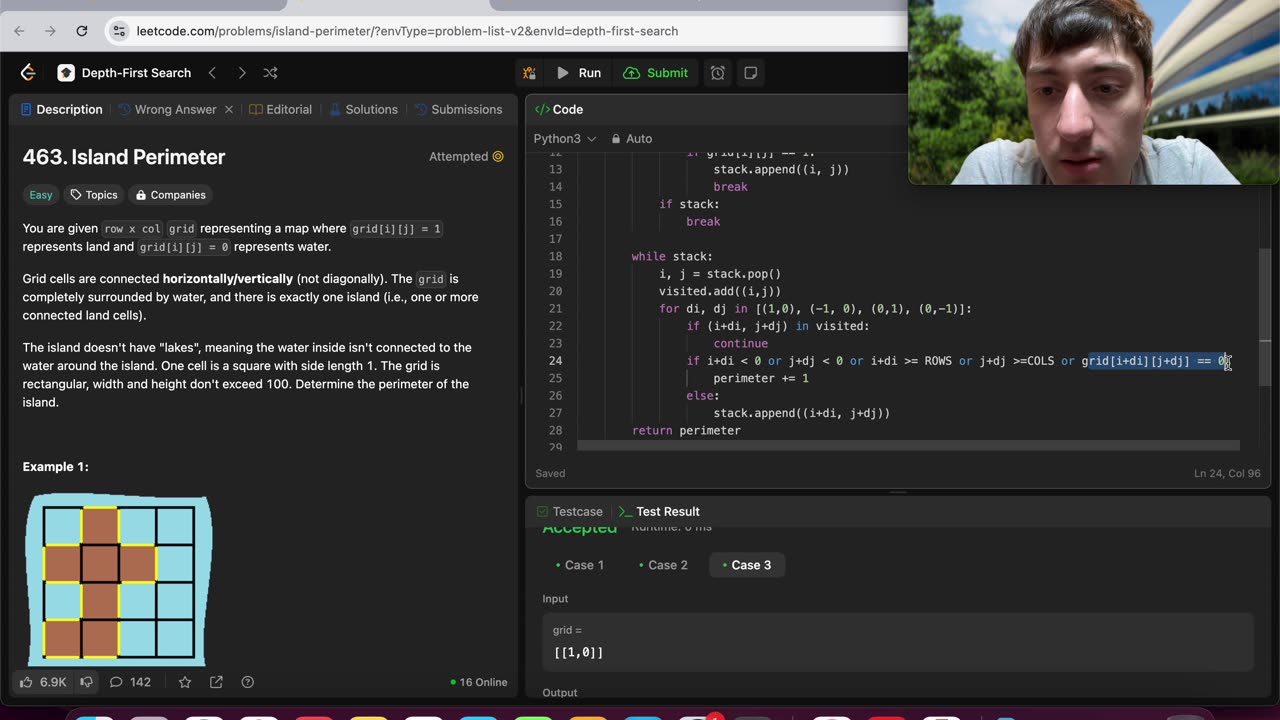
Task: Switch to Wrong Answer tab
Action: coord(167,109)
